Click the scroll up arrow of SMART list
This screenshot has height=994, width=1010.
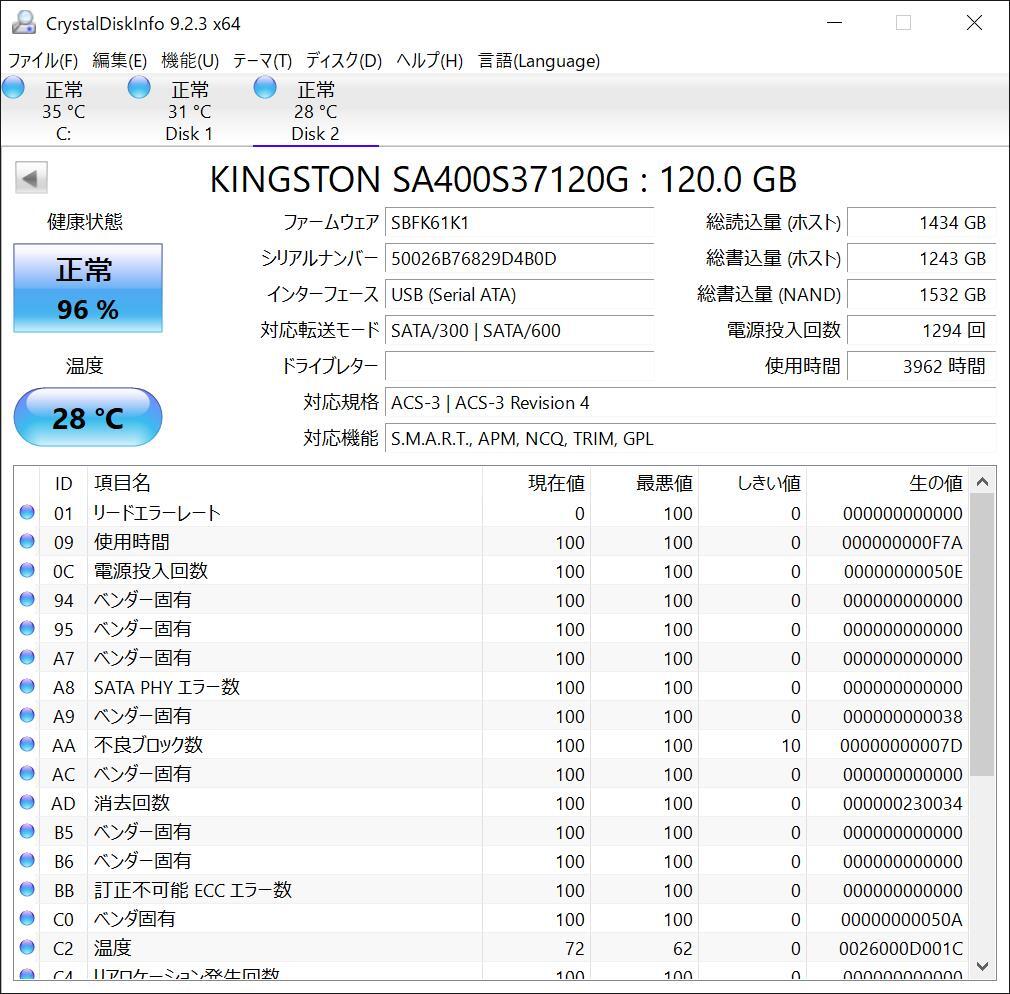(x=982, y=482)
